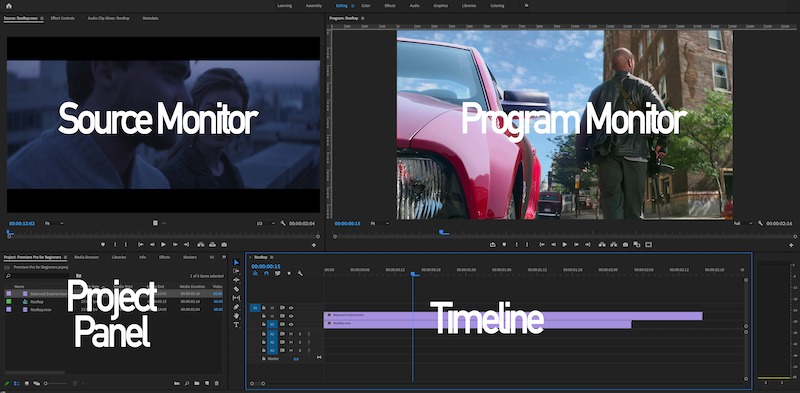The image size is (800, 393).
Task: Click Find icon in Project panel footer
Action: (x=187, y=383)
